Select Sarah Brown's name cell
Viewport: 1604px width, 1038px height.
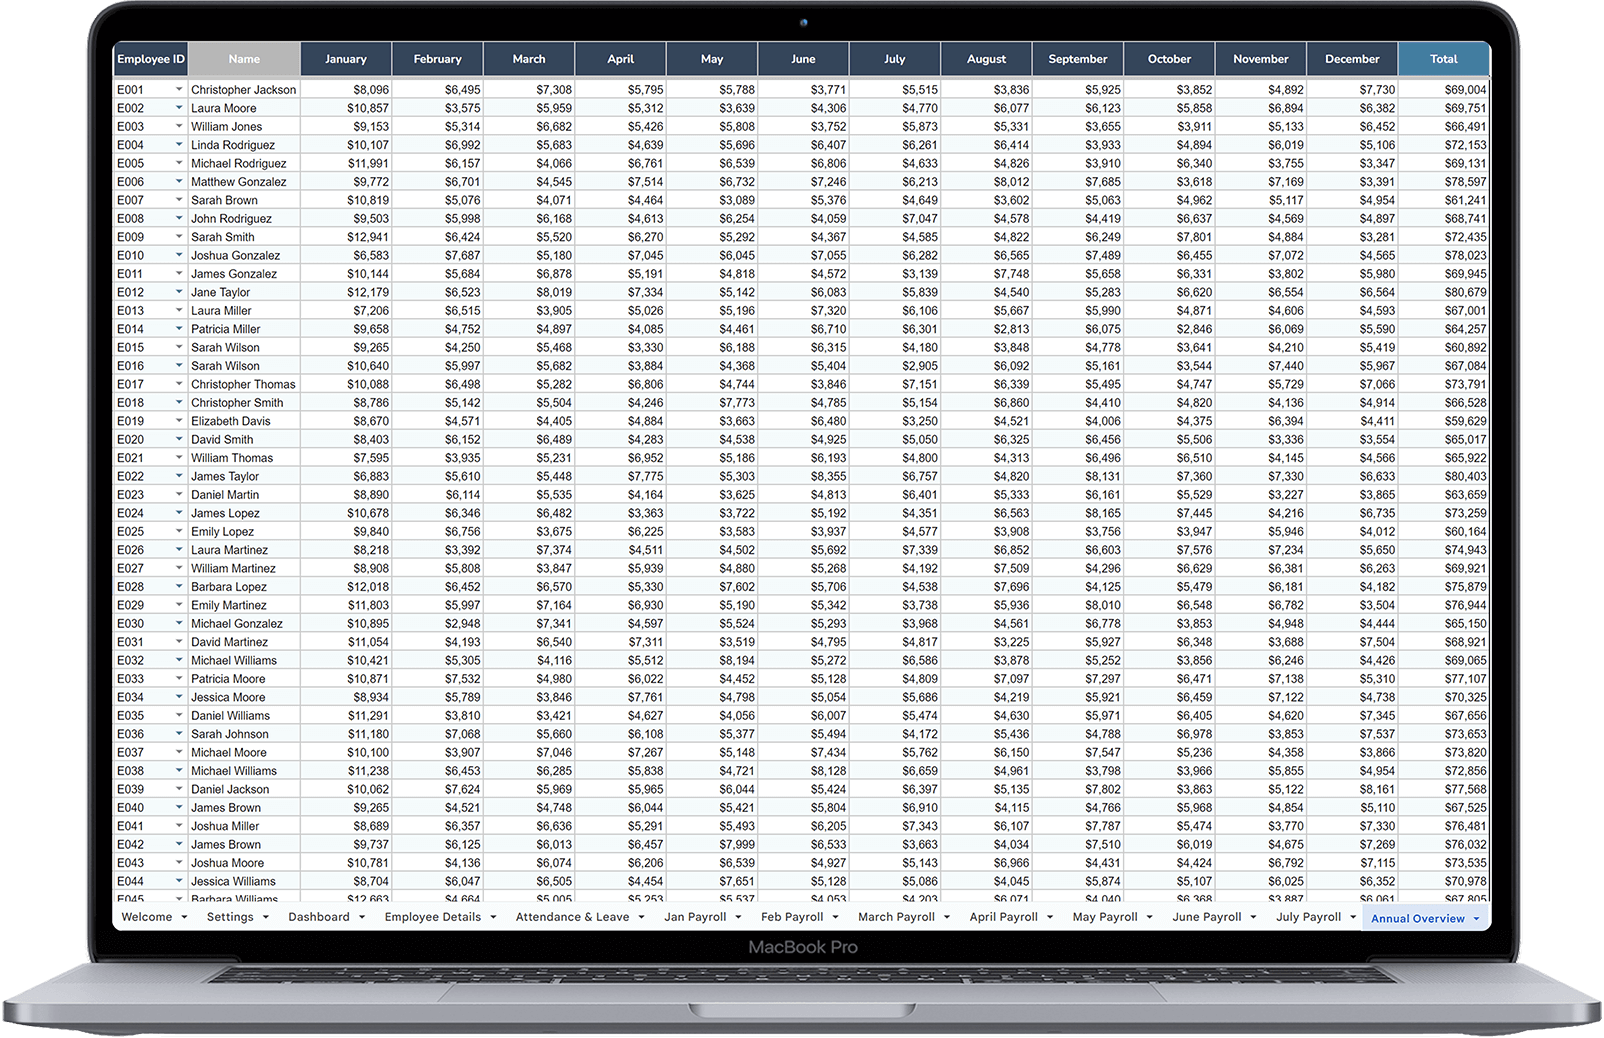[x=244, y=199]
